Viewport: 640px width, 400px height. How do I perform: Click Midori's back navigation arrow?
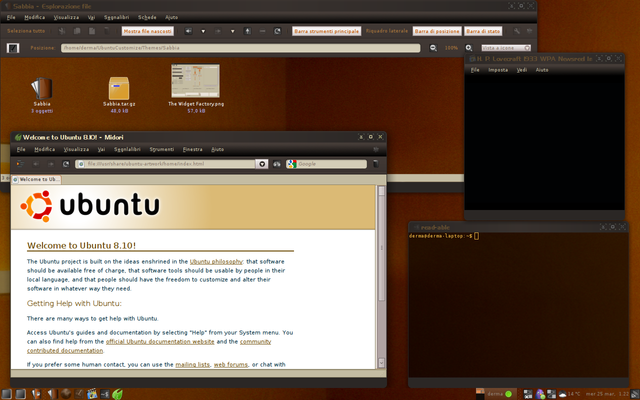pos(36,164)
